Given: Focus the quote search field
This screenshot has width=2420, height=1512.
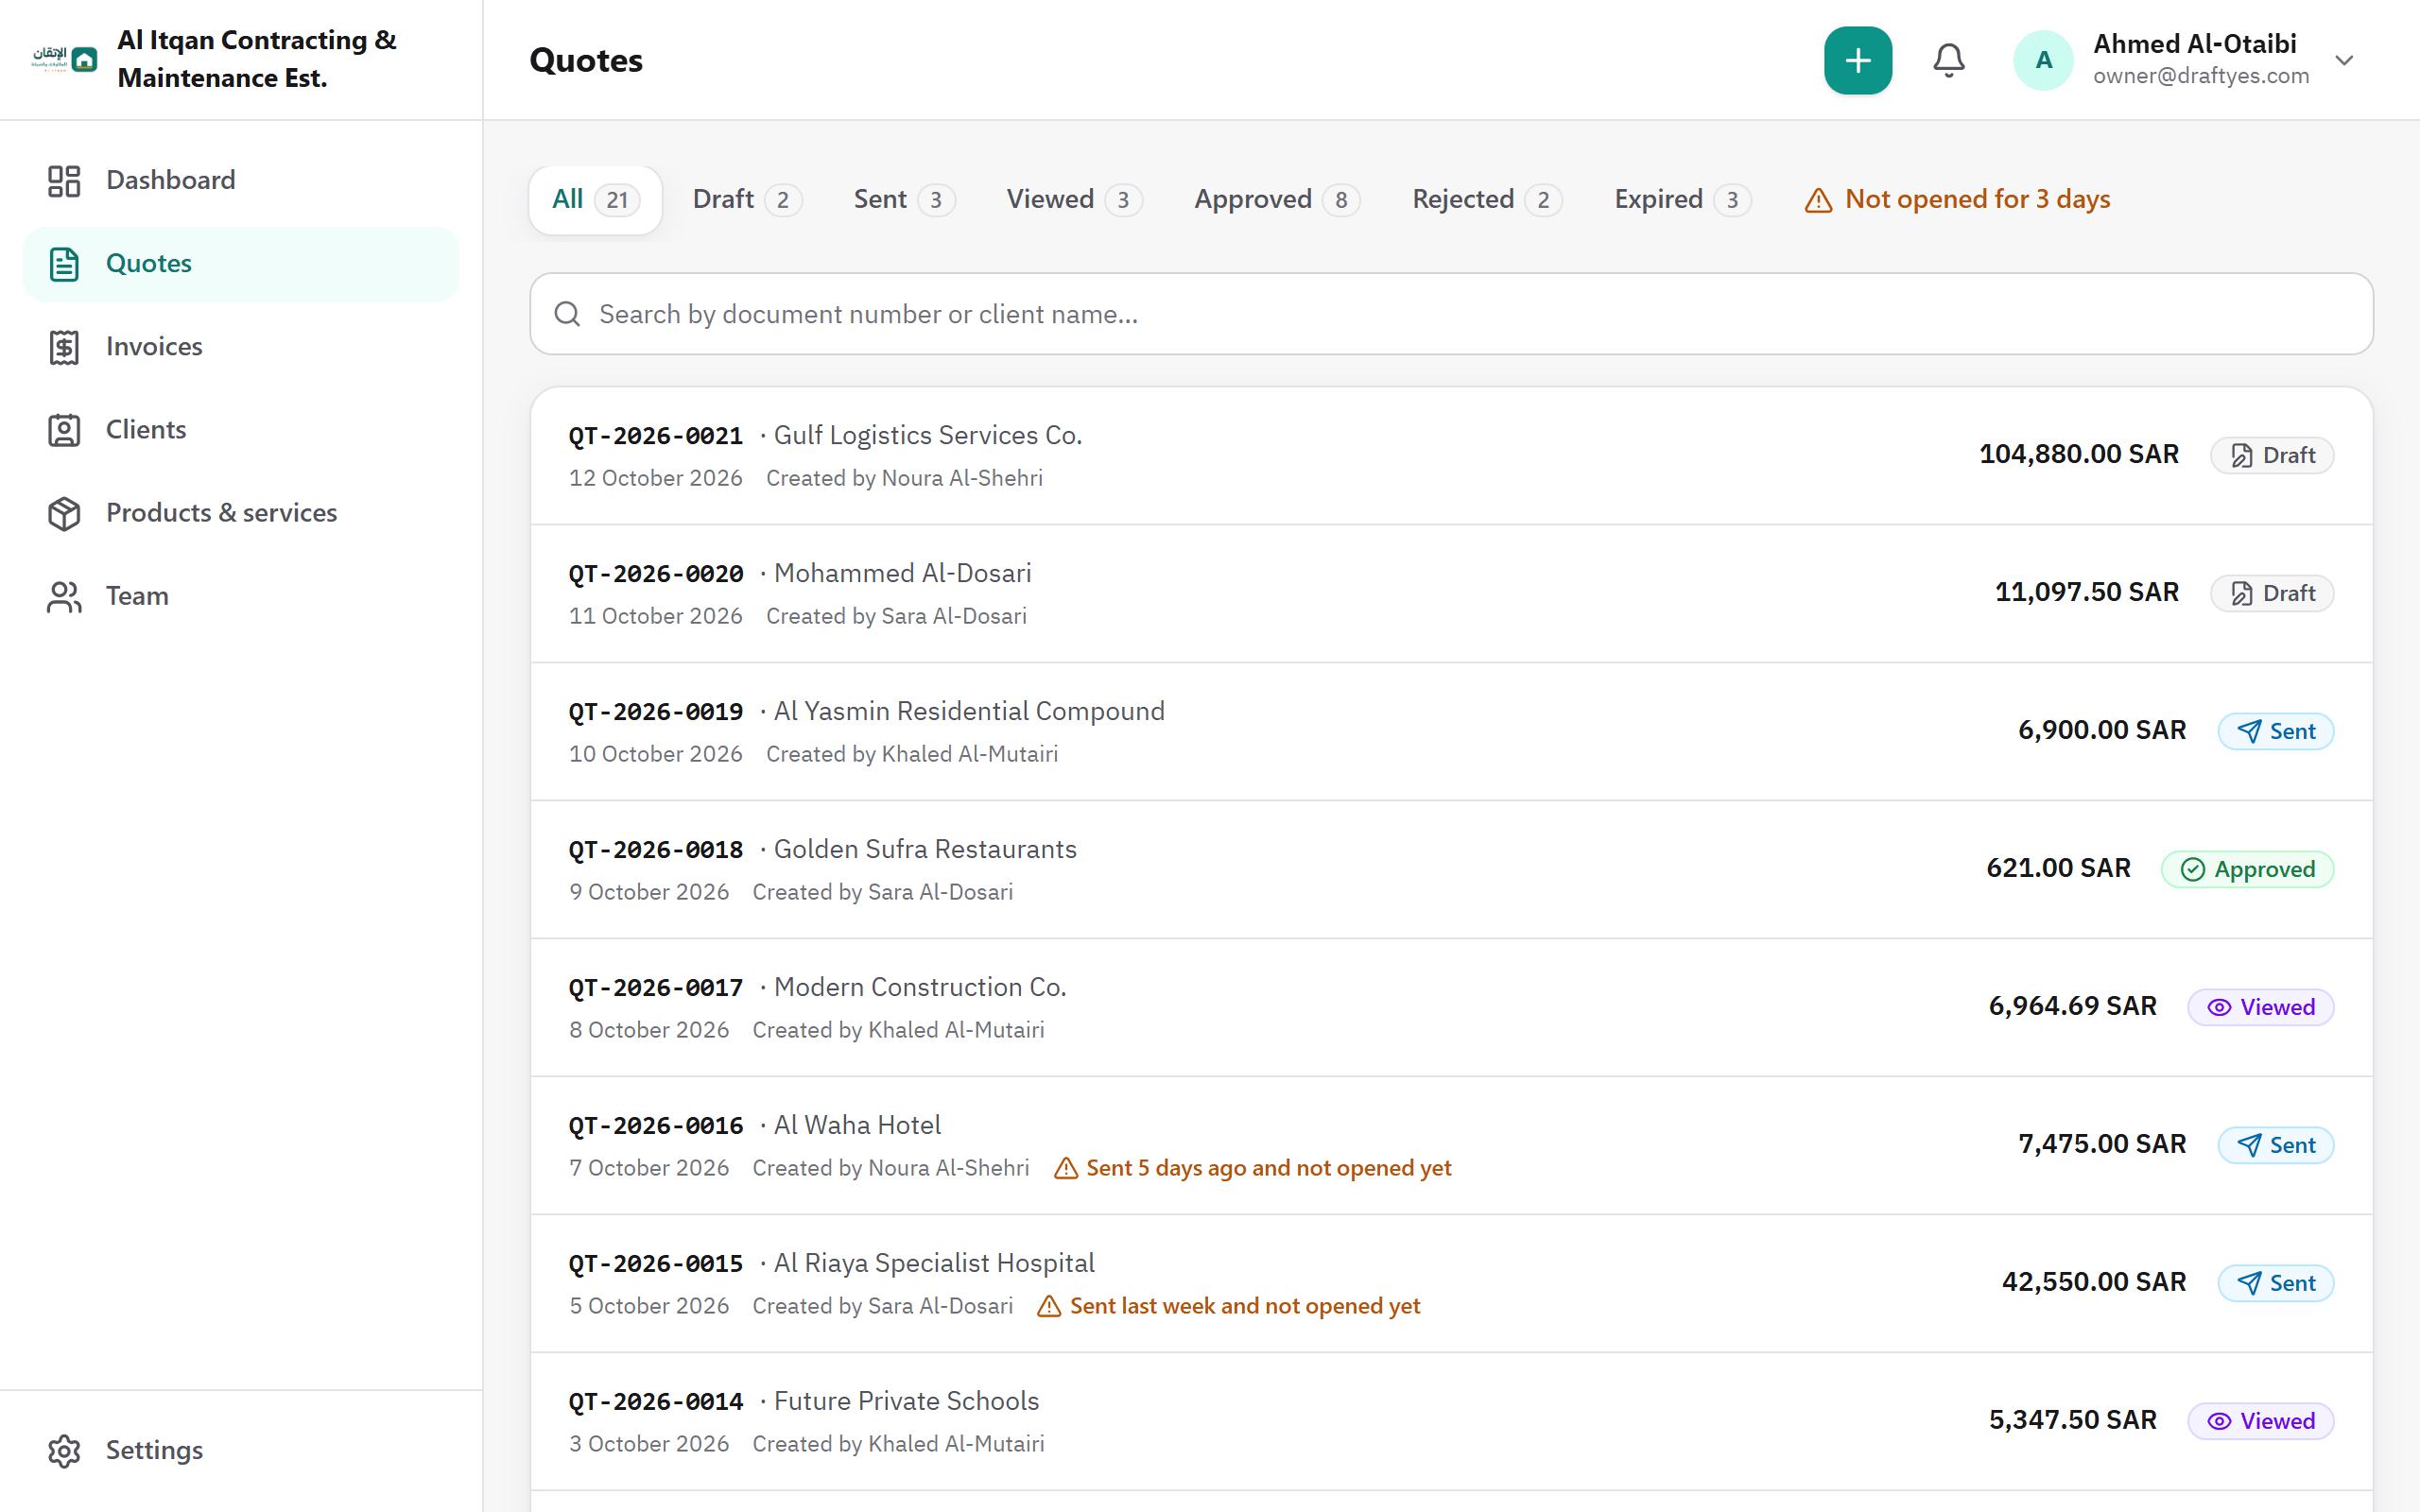Looking at the screenshot, I should coord(1451,314).
